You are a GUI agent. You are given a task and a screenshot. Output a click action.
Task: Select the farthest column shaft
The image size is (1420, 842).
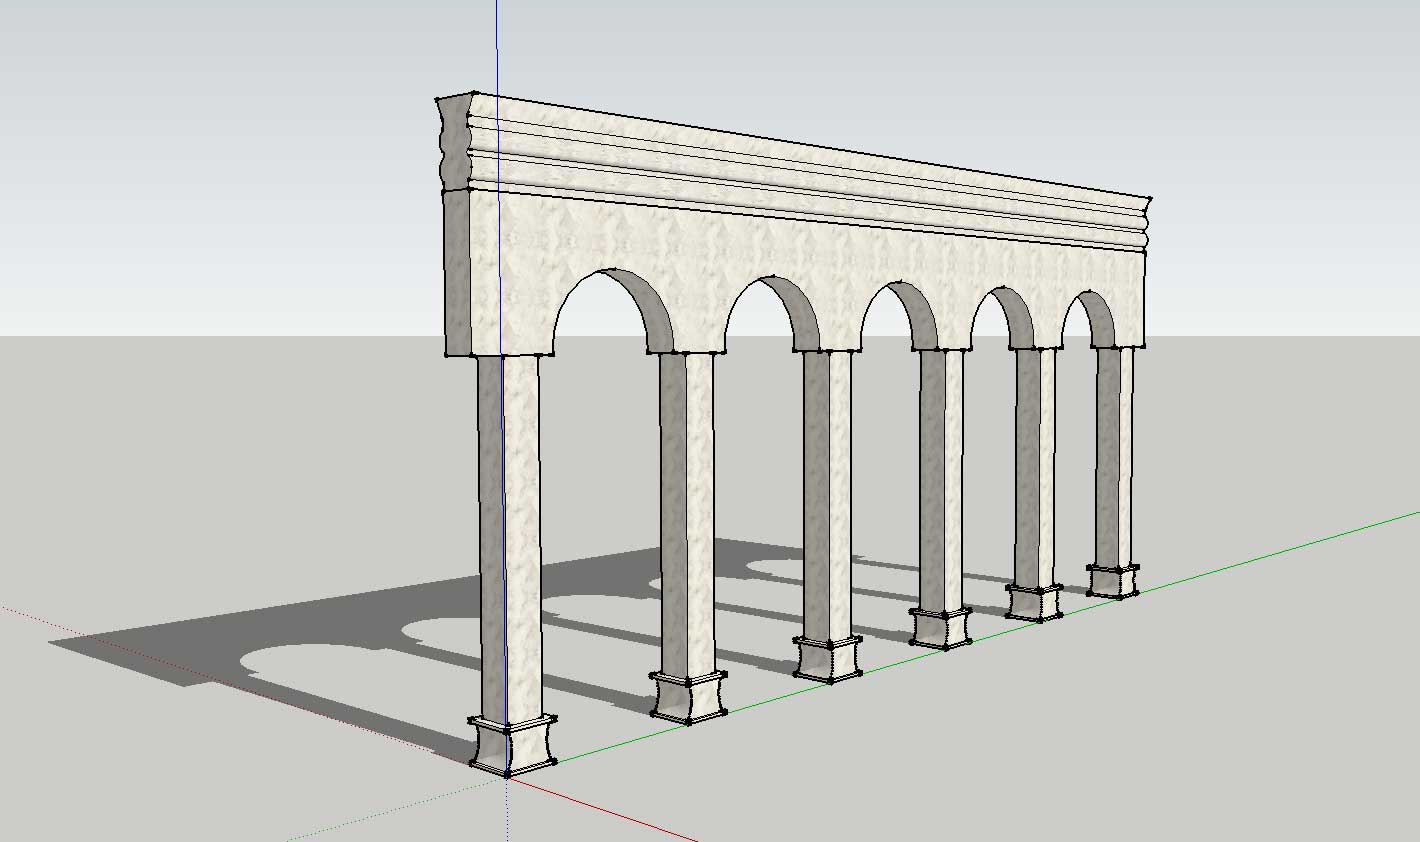[x=1114, y=457]
